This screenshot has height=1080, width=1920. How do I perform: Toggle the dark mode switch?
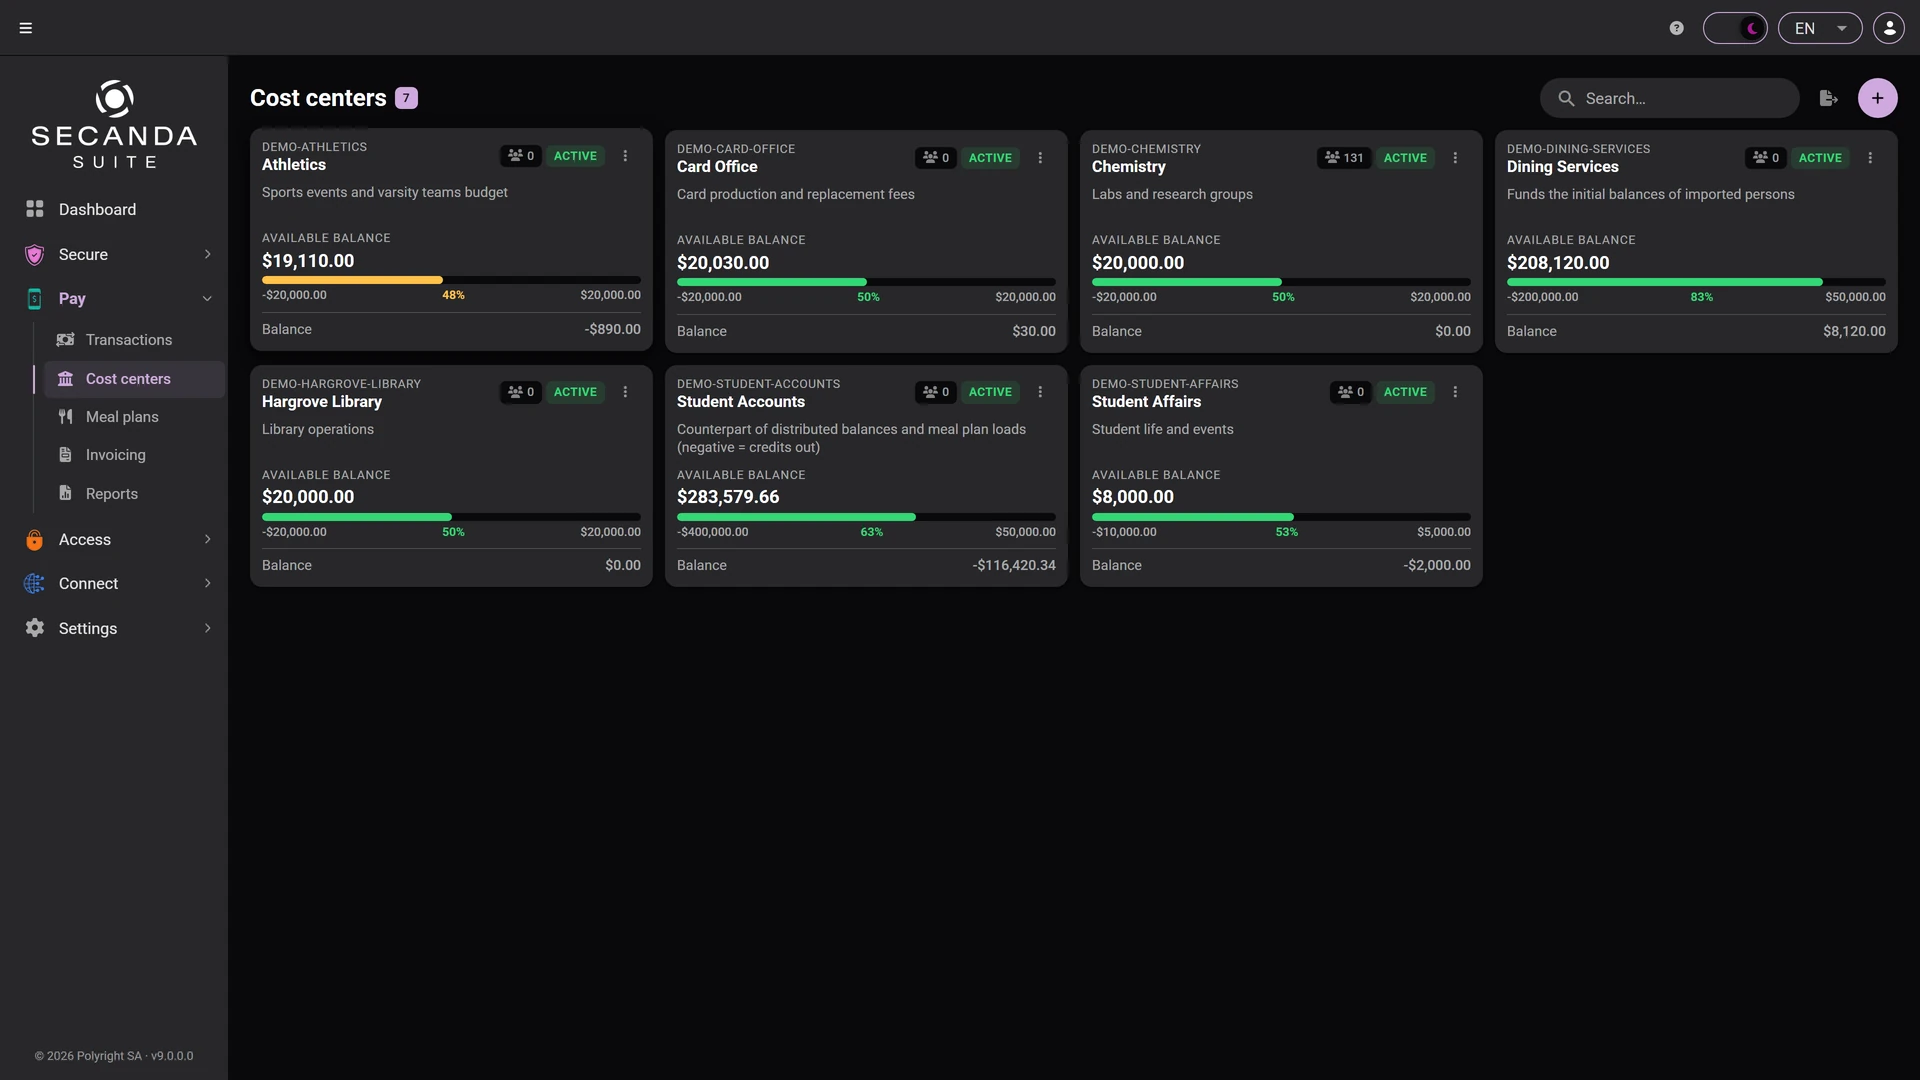(1735, 28)
